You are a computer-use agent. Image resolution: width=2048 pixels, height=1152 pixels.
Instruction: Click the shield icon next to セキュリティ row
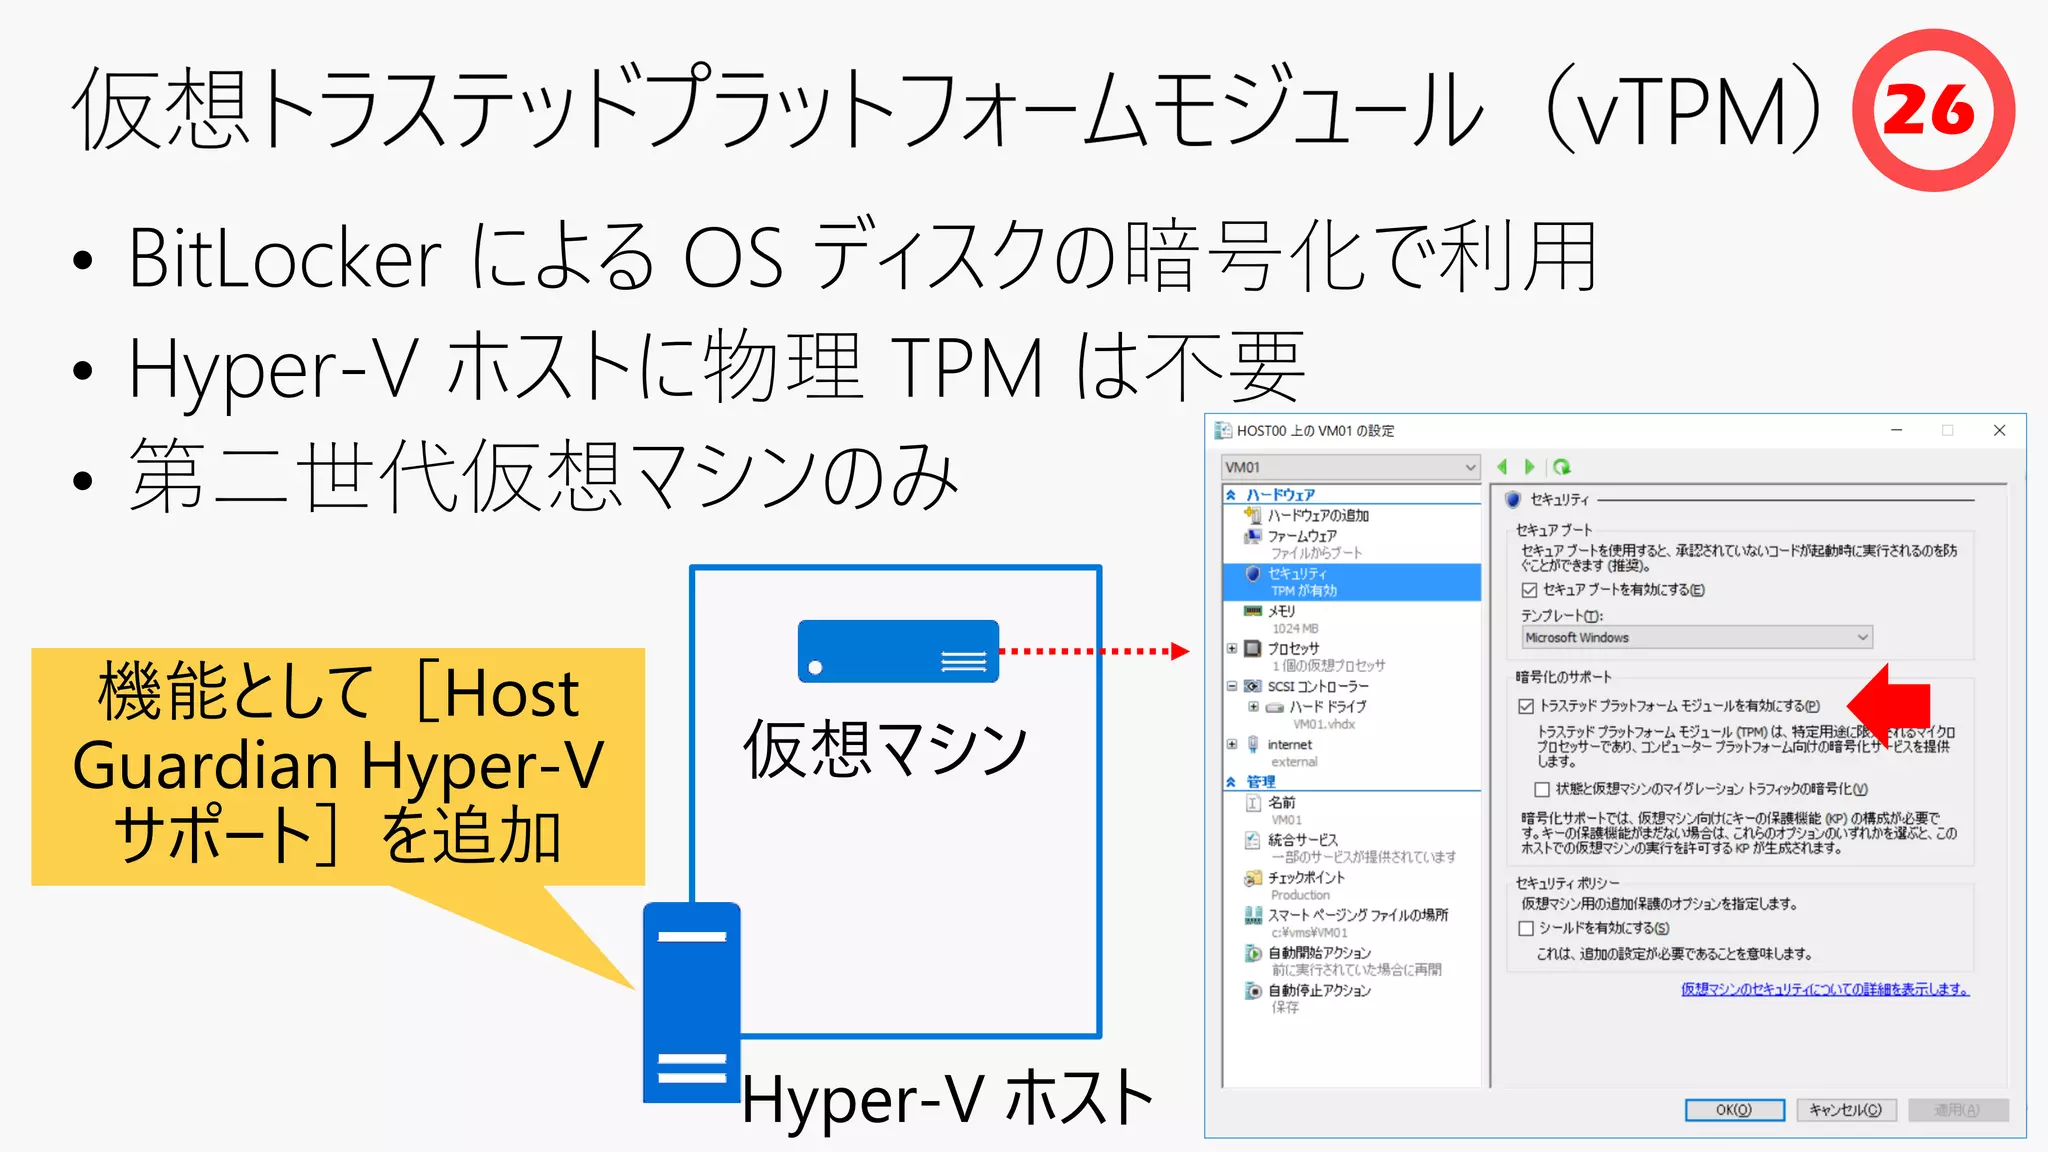coord(1253,574)
